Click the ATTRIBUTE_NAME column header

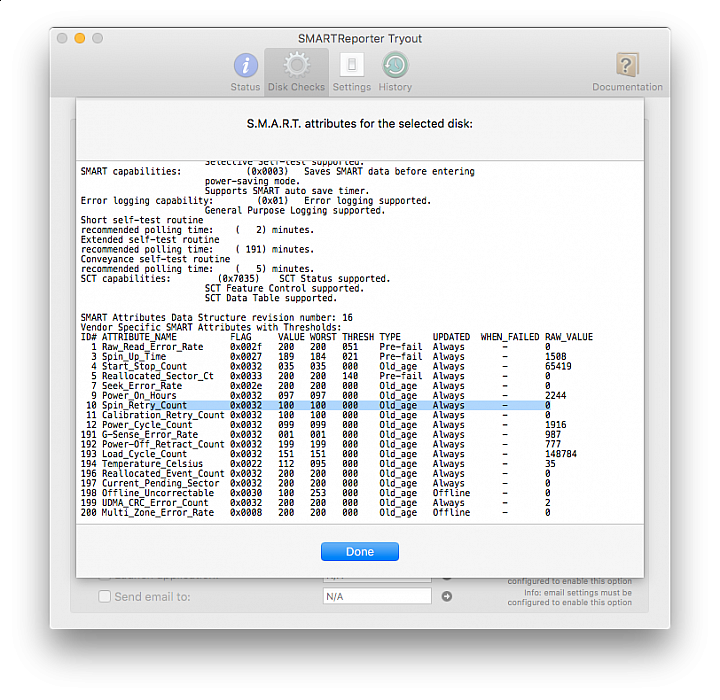click(x=139, y=337)
